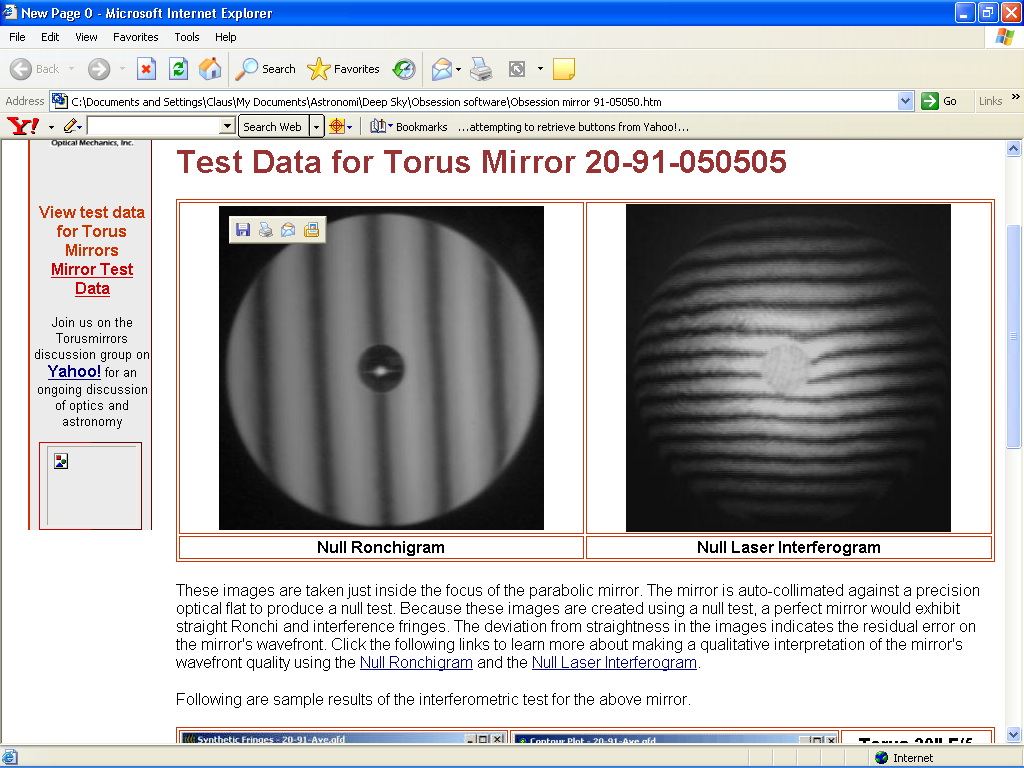The height and width of the screenshot is (768, 1024).
Task: Open the View menu
Action: 86,37
